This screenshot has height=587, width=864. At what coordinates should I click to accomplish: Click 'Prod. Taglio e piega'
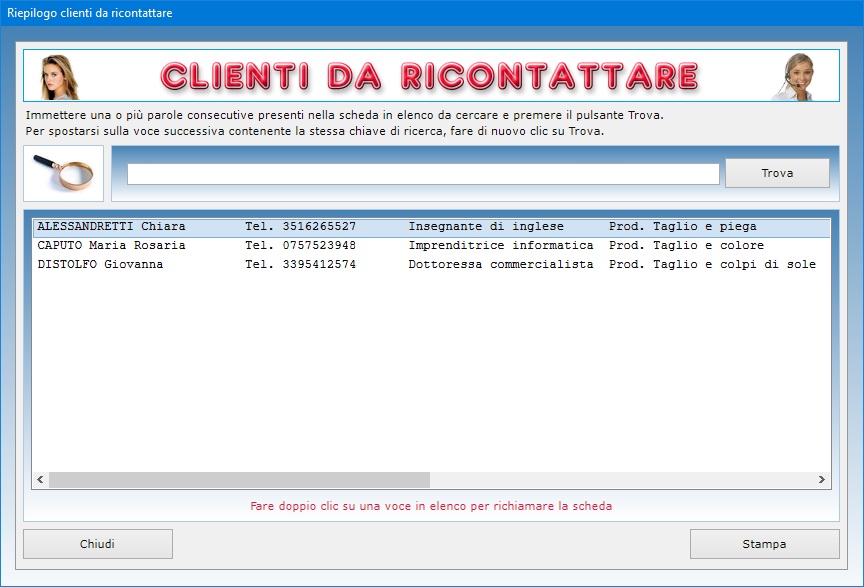click(683, 227)
